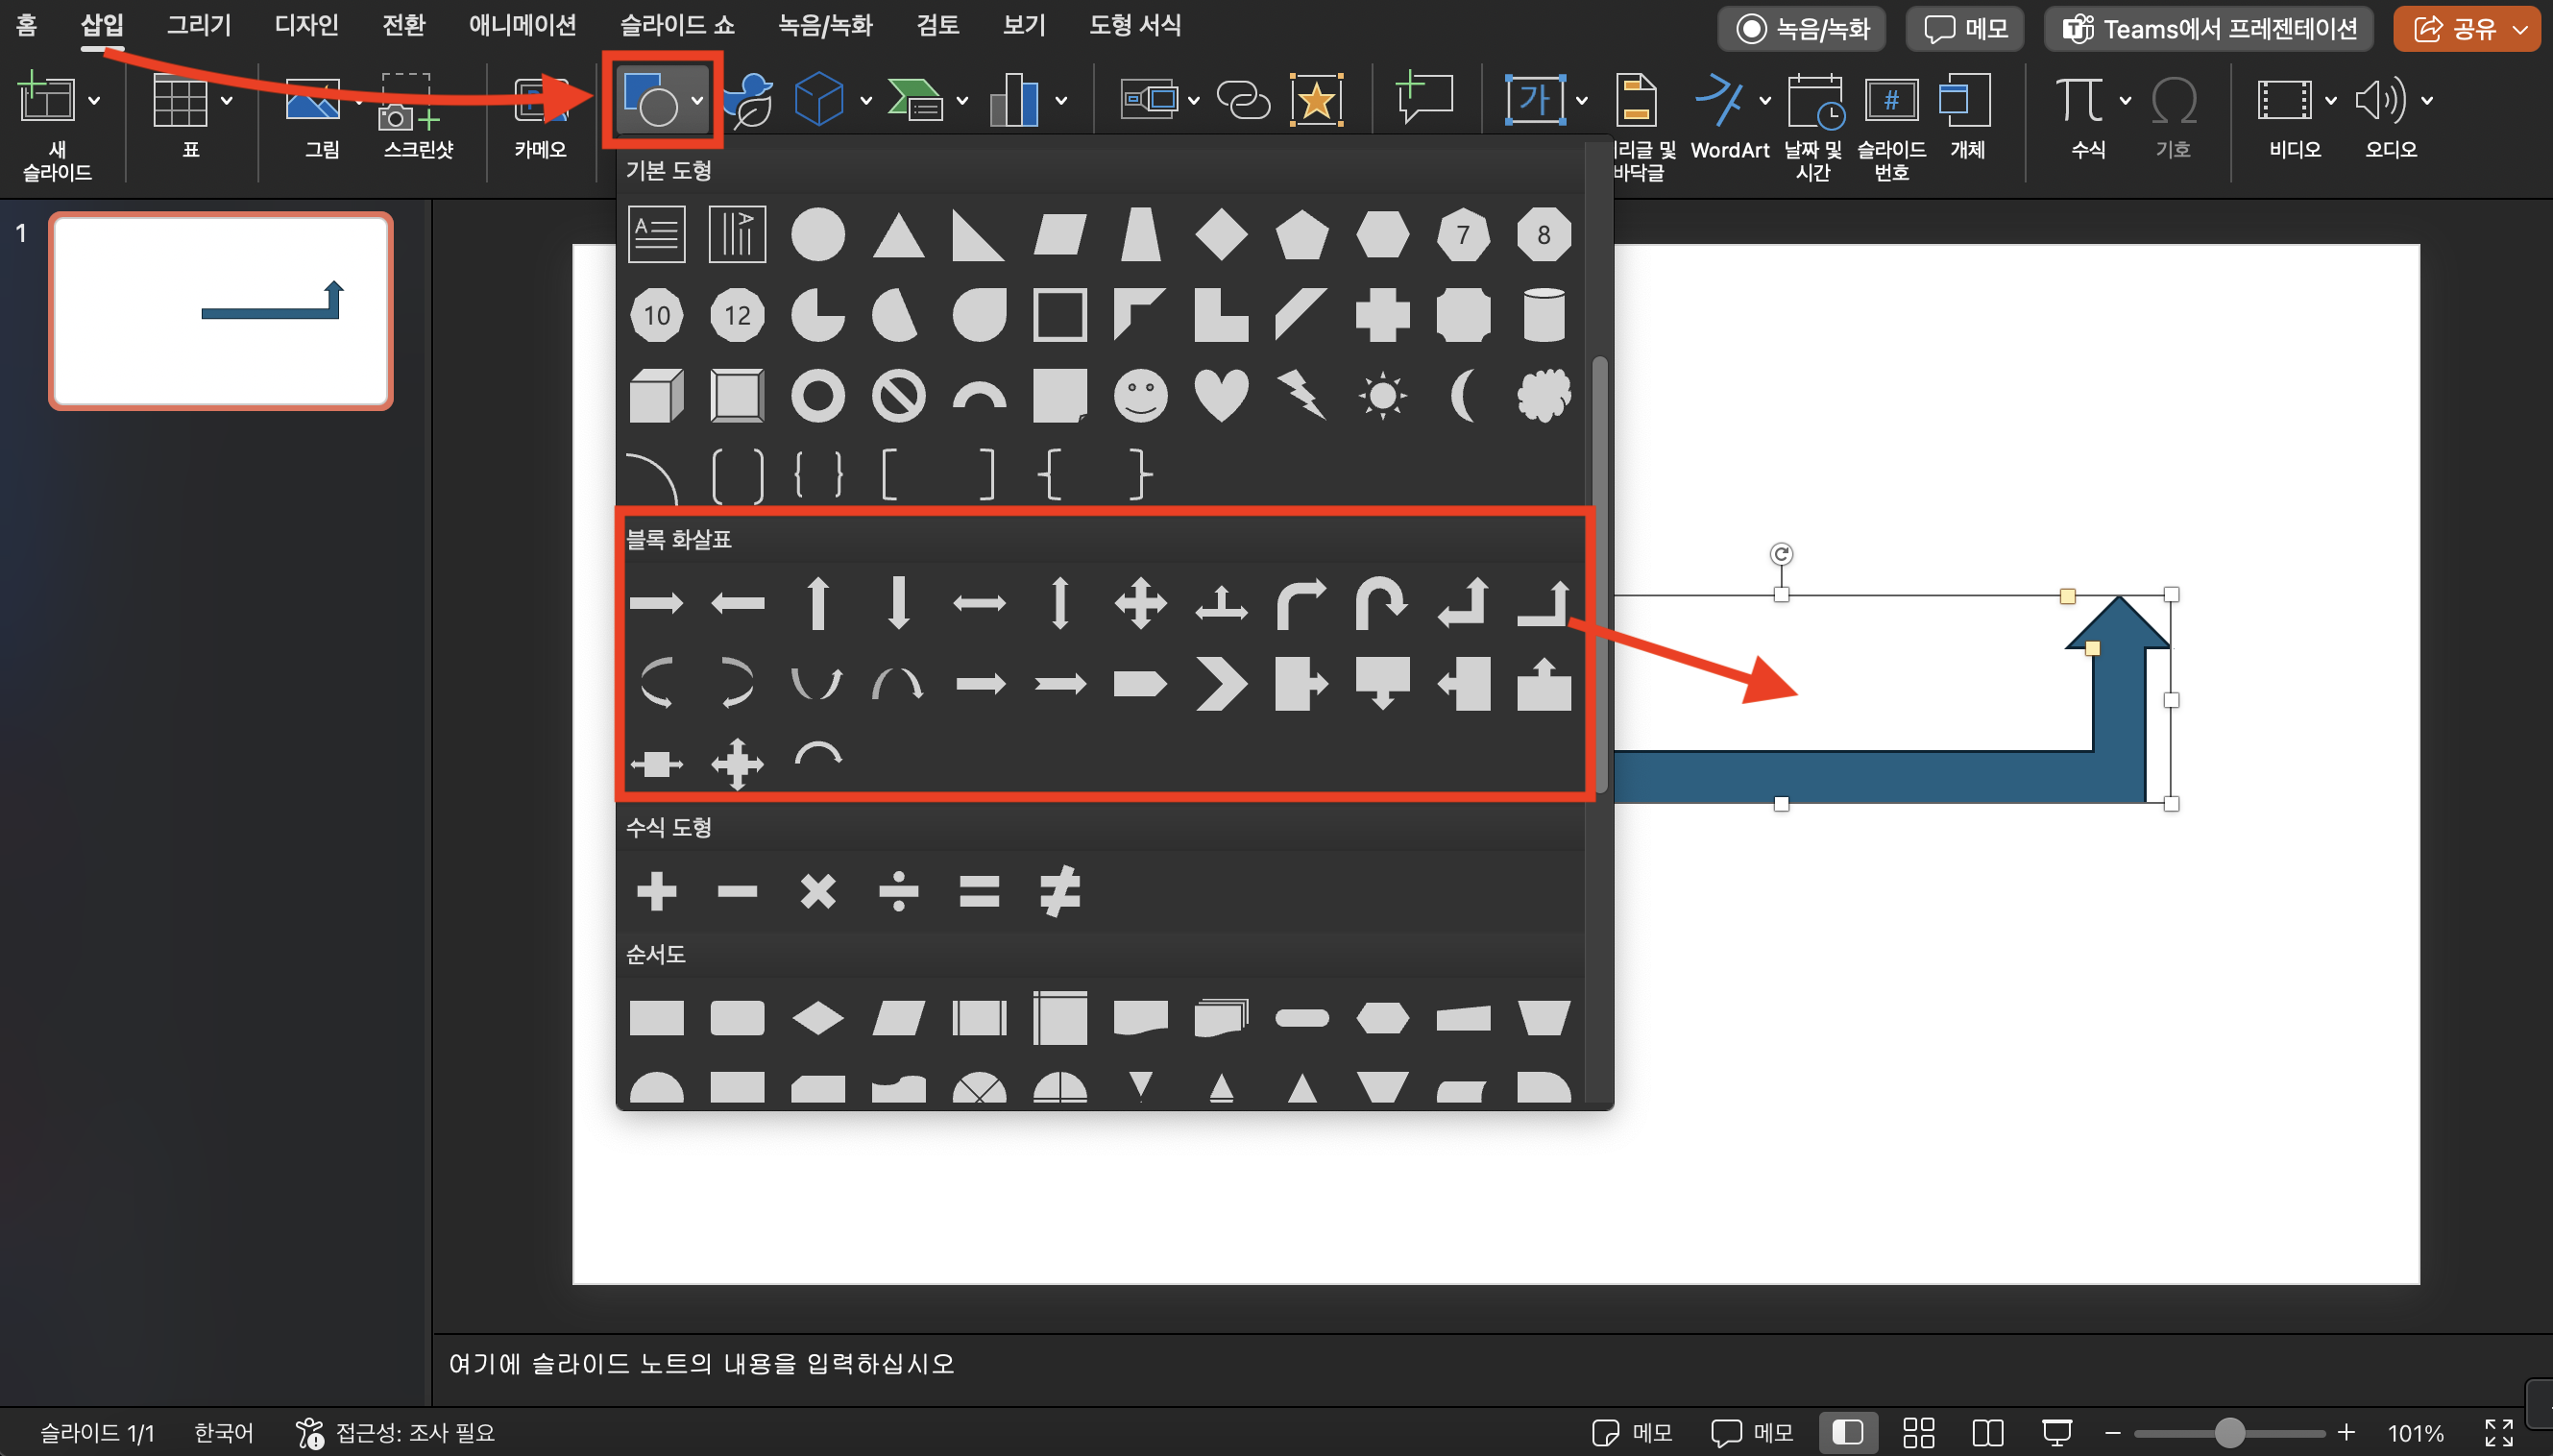Select the quad arrow shape
Image resolution: width=2553 pixels, height=1456 pixels.
(x=1140, y=603)
